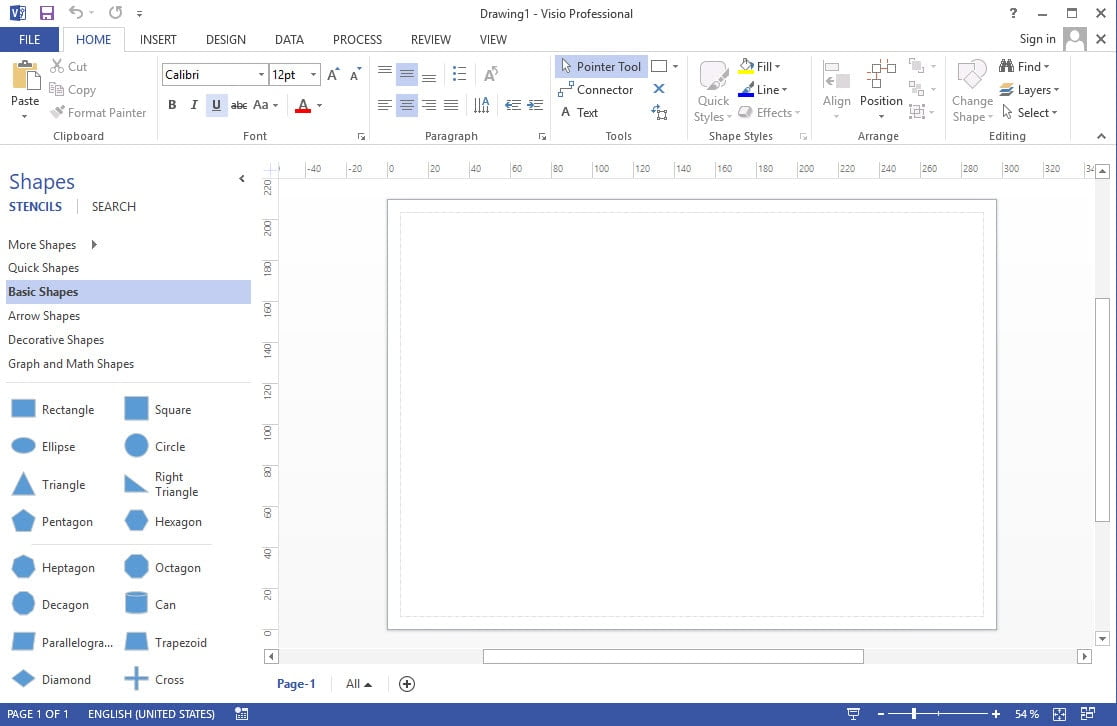Open the Calibri font name dropdown

click(x=261, y=75)
